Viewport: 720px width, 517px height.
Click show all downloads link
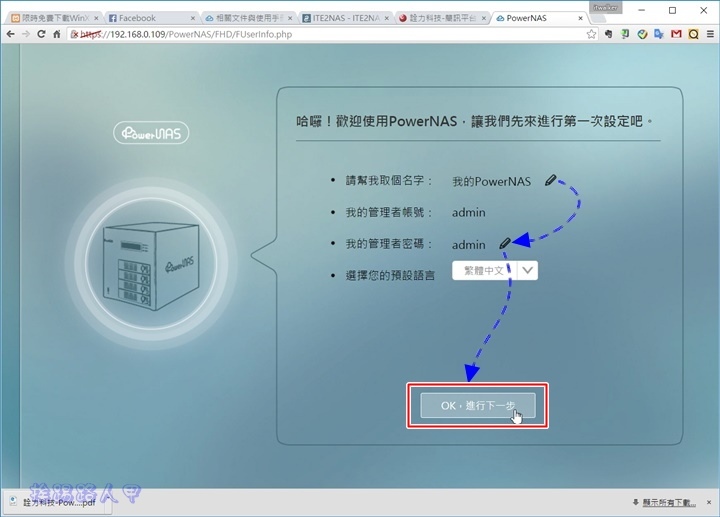(669, 502)
